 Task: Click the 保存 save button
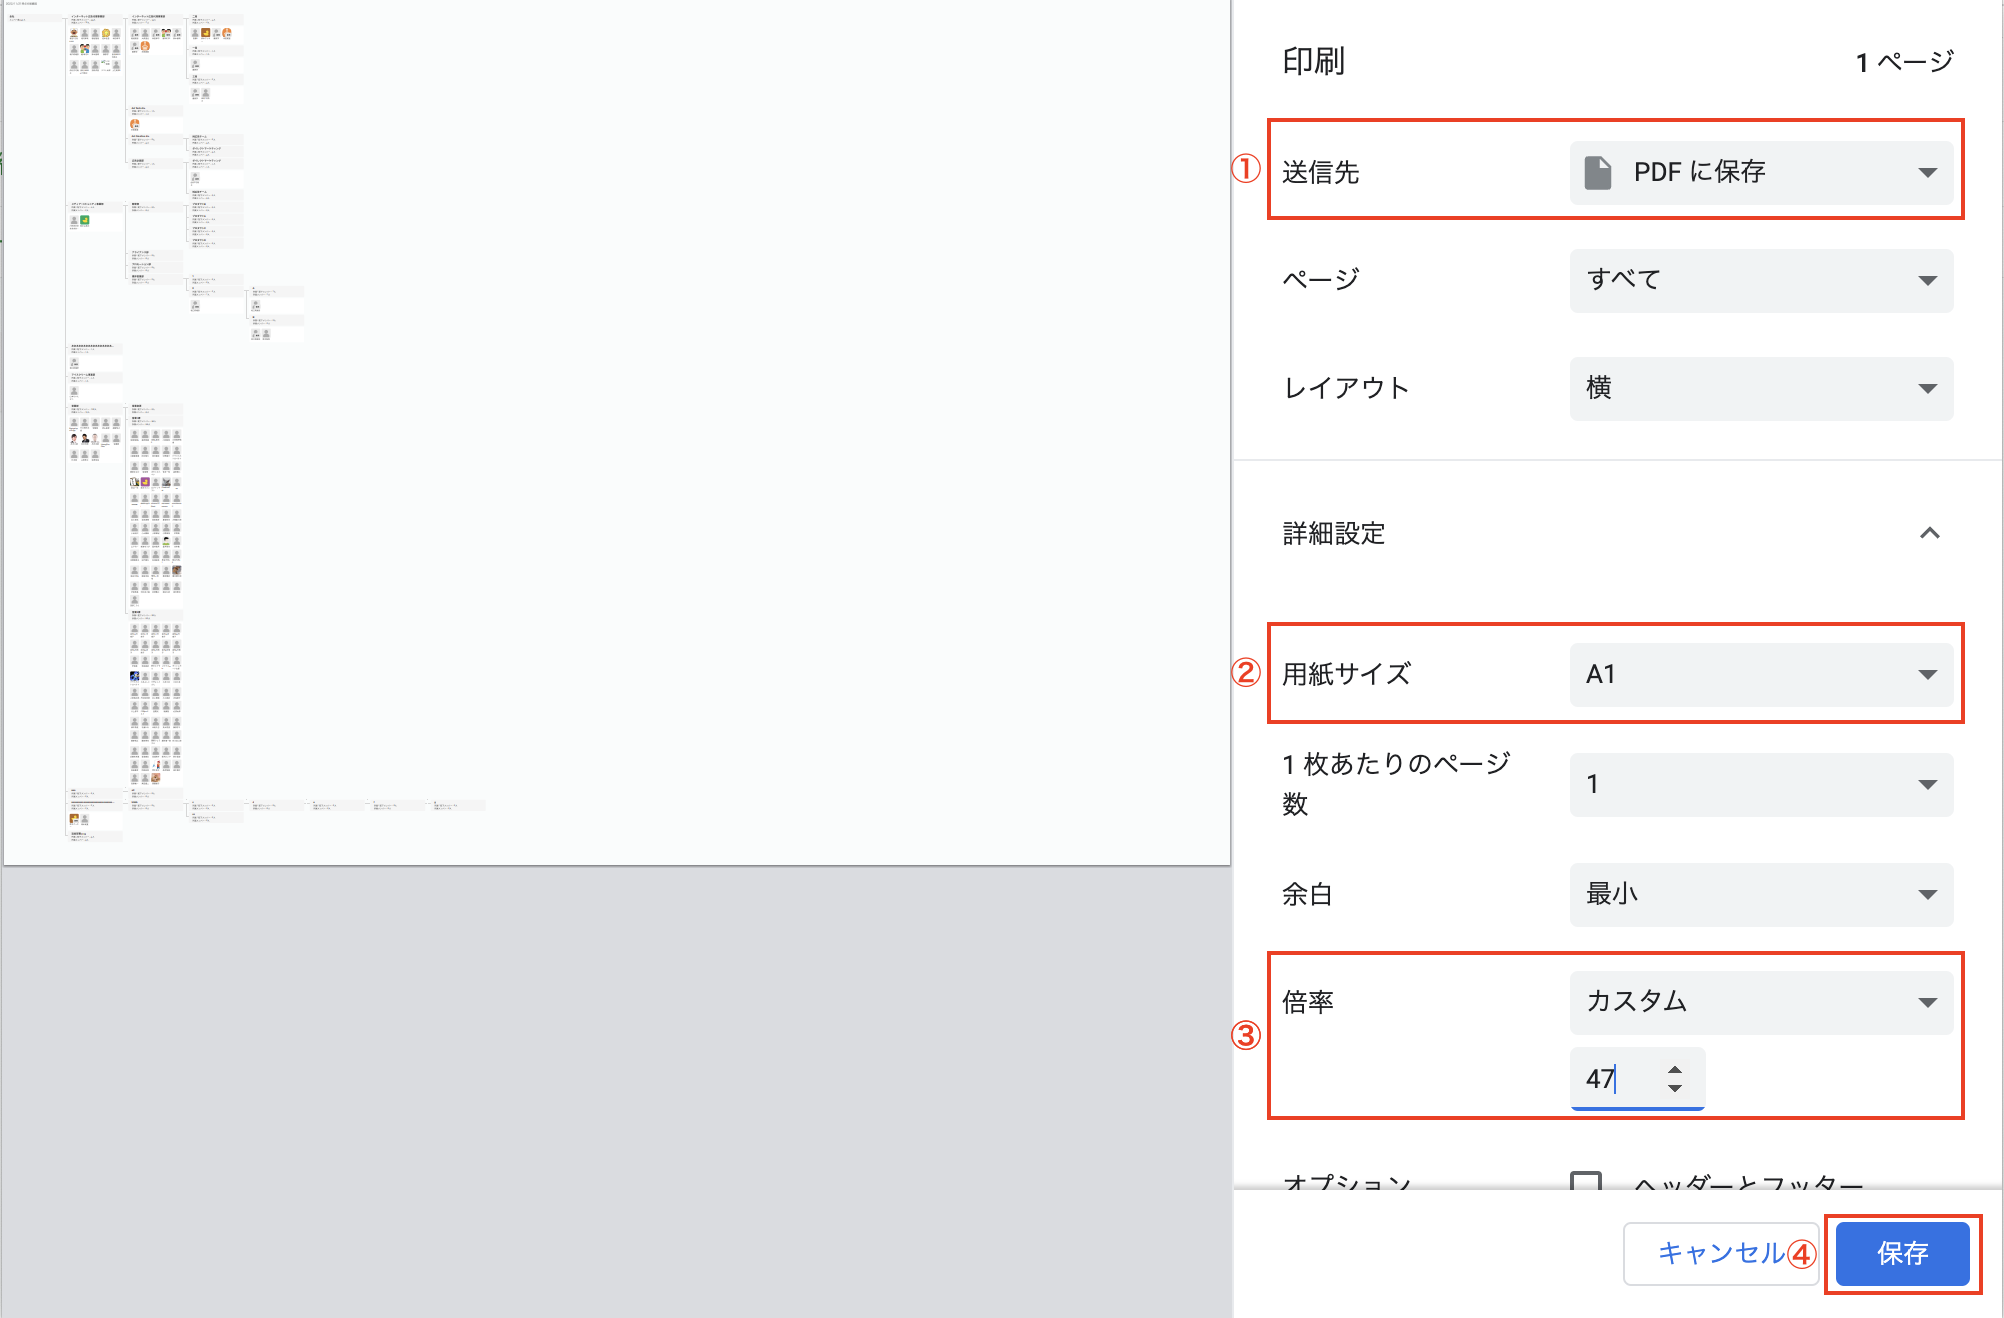[1902, 1253]
